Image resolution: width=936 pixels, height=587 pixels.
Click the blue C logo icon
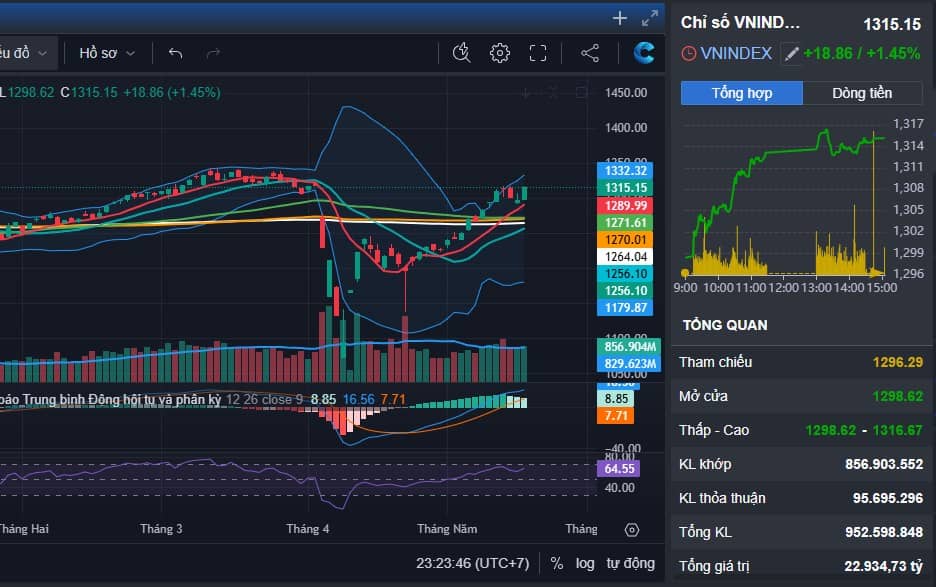click(644, 53)
